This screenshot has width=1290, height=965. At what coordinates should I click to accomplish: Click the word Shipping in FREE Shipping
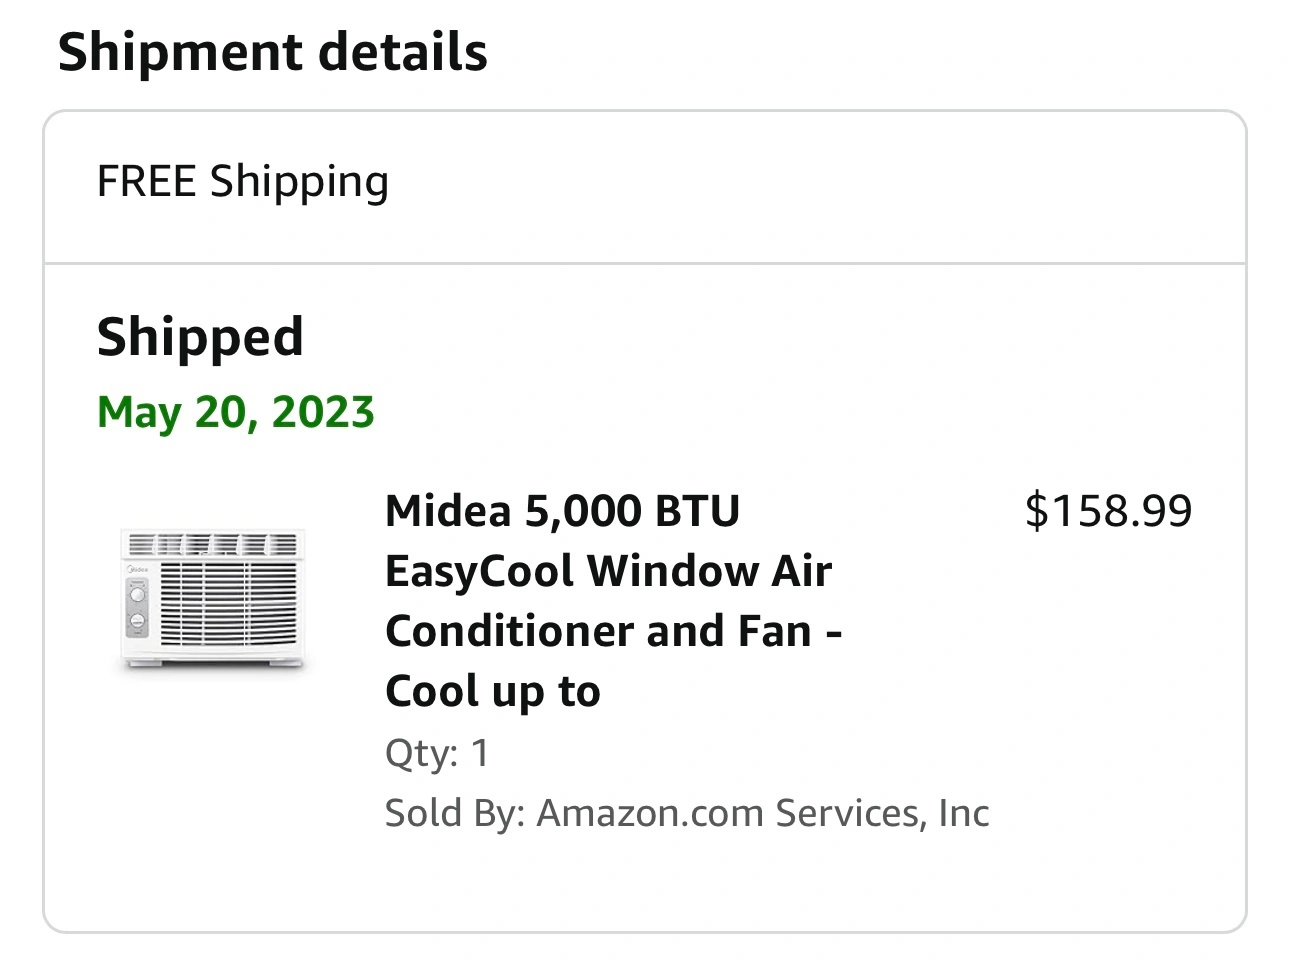point(299,183)
